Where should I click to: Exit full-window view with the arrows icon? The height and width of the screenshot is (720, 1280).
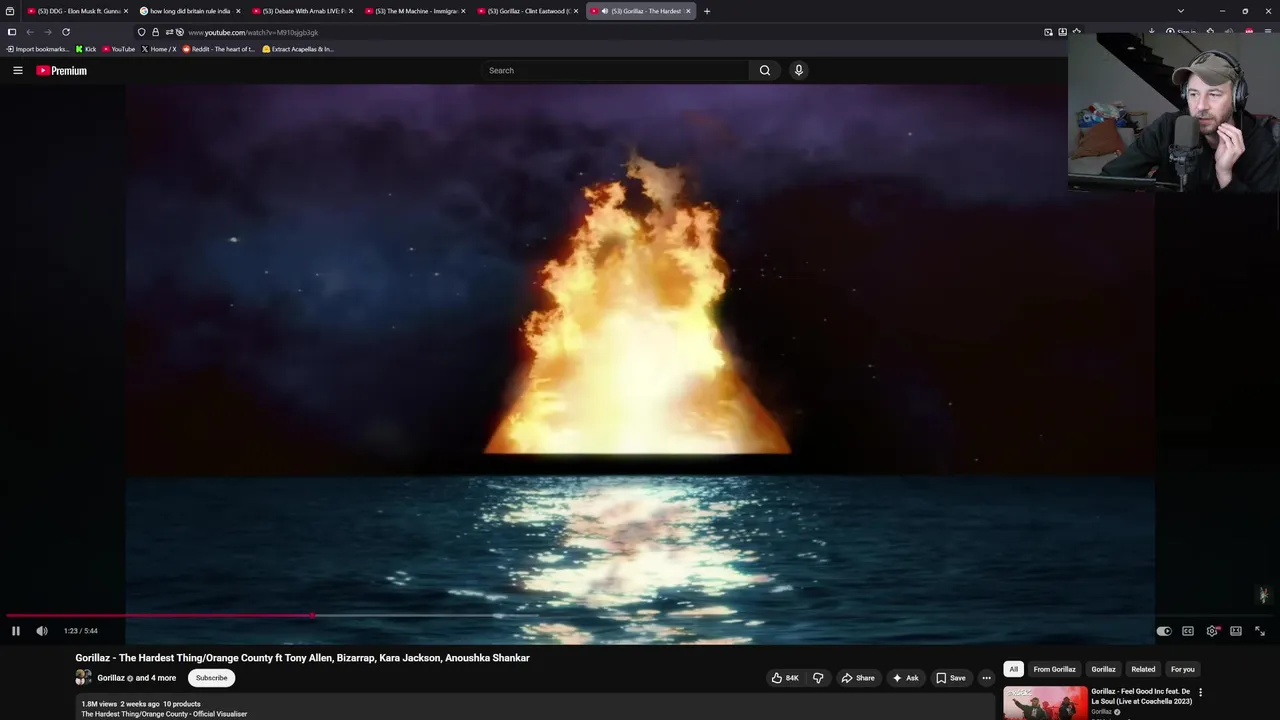[1260, 631]
